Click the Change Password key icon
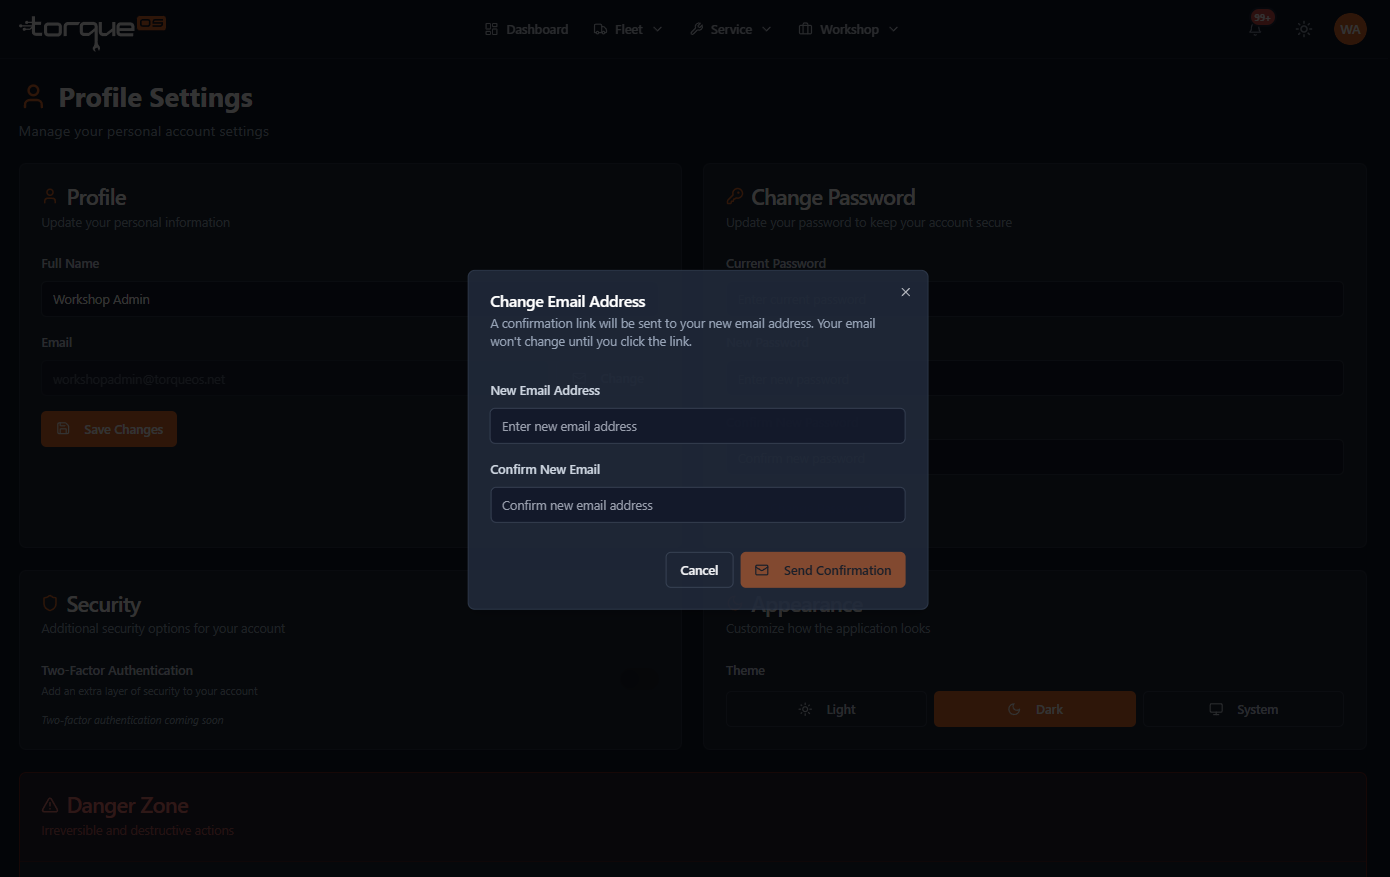Screen dimensions: 1390x877 point(735,196)
